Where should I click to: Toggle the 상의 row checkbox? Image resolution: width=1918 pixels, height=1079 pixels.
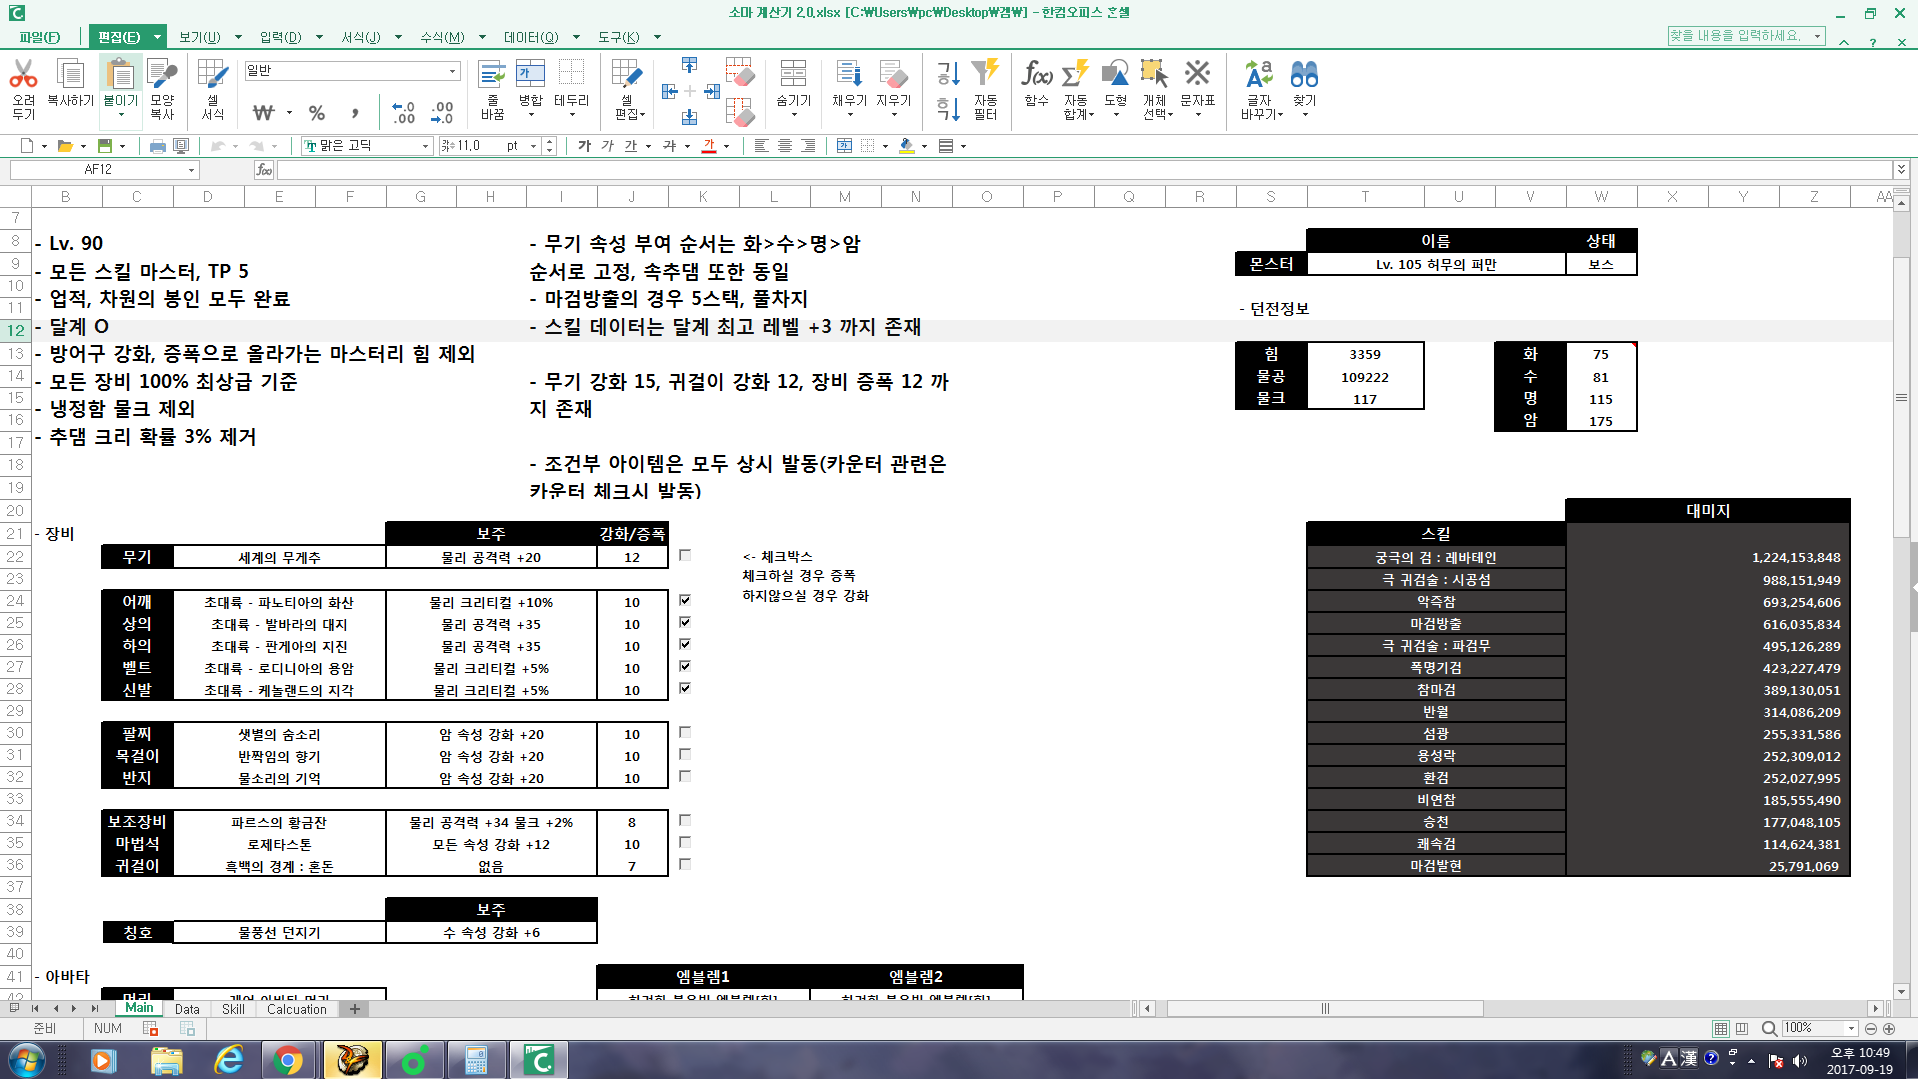(x=685, y=622)
